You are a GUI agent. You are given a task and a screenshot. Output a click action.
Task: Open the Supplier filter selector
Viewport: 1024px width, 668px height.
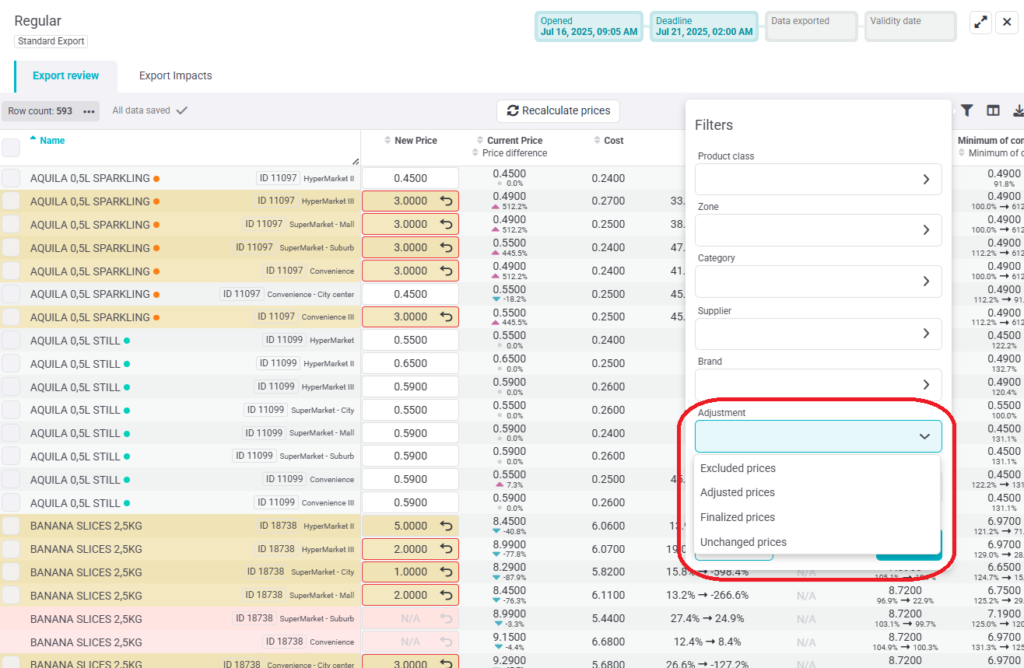(x=818, y=334)
